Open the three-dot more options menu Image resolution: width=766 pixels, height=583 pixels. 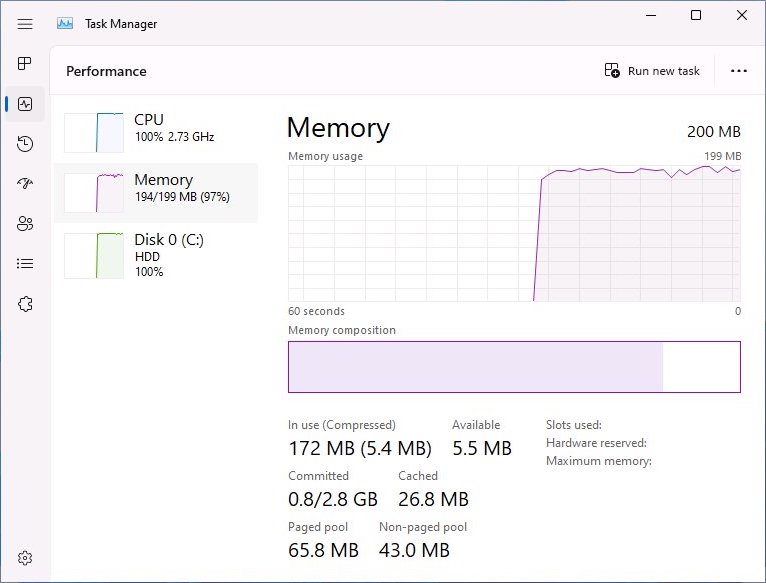tap(739, 71)
